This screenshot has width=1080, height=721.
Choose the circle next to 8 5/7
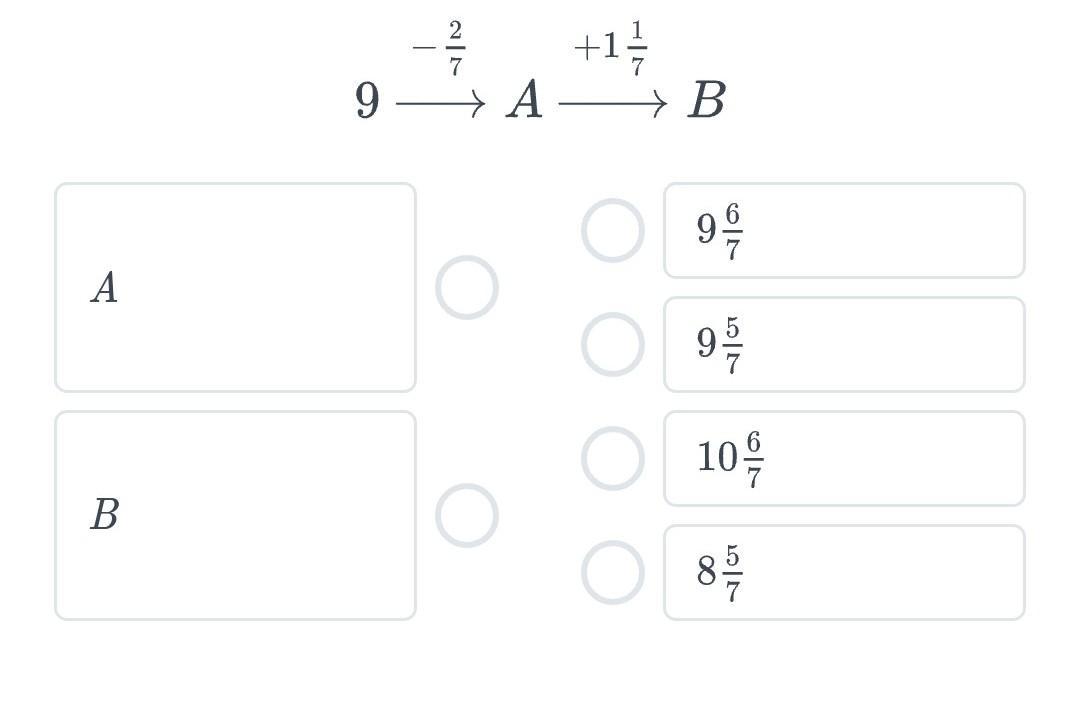[x=613, y=572]
